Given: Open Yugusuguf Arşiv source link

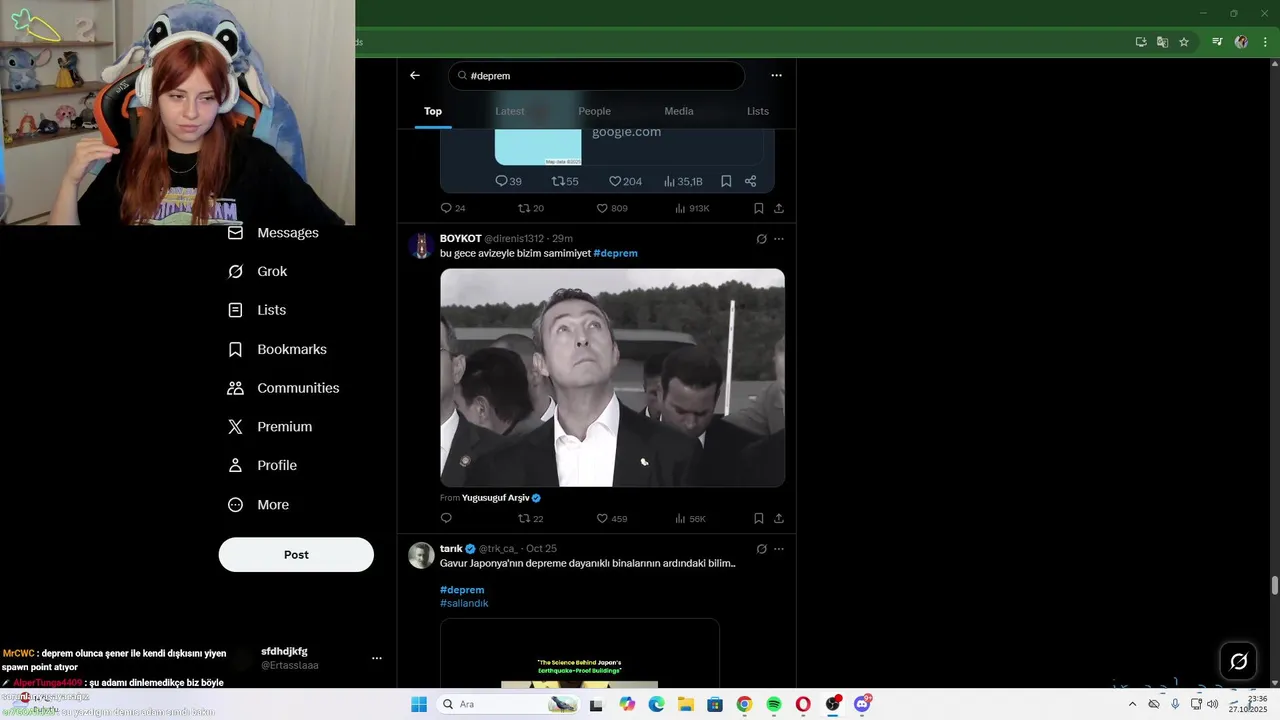Looking at the screenshot, I should [501, 498].
